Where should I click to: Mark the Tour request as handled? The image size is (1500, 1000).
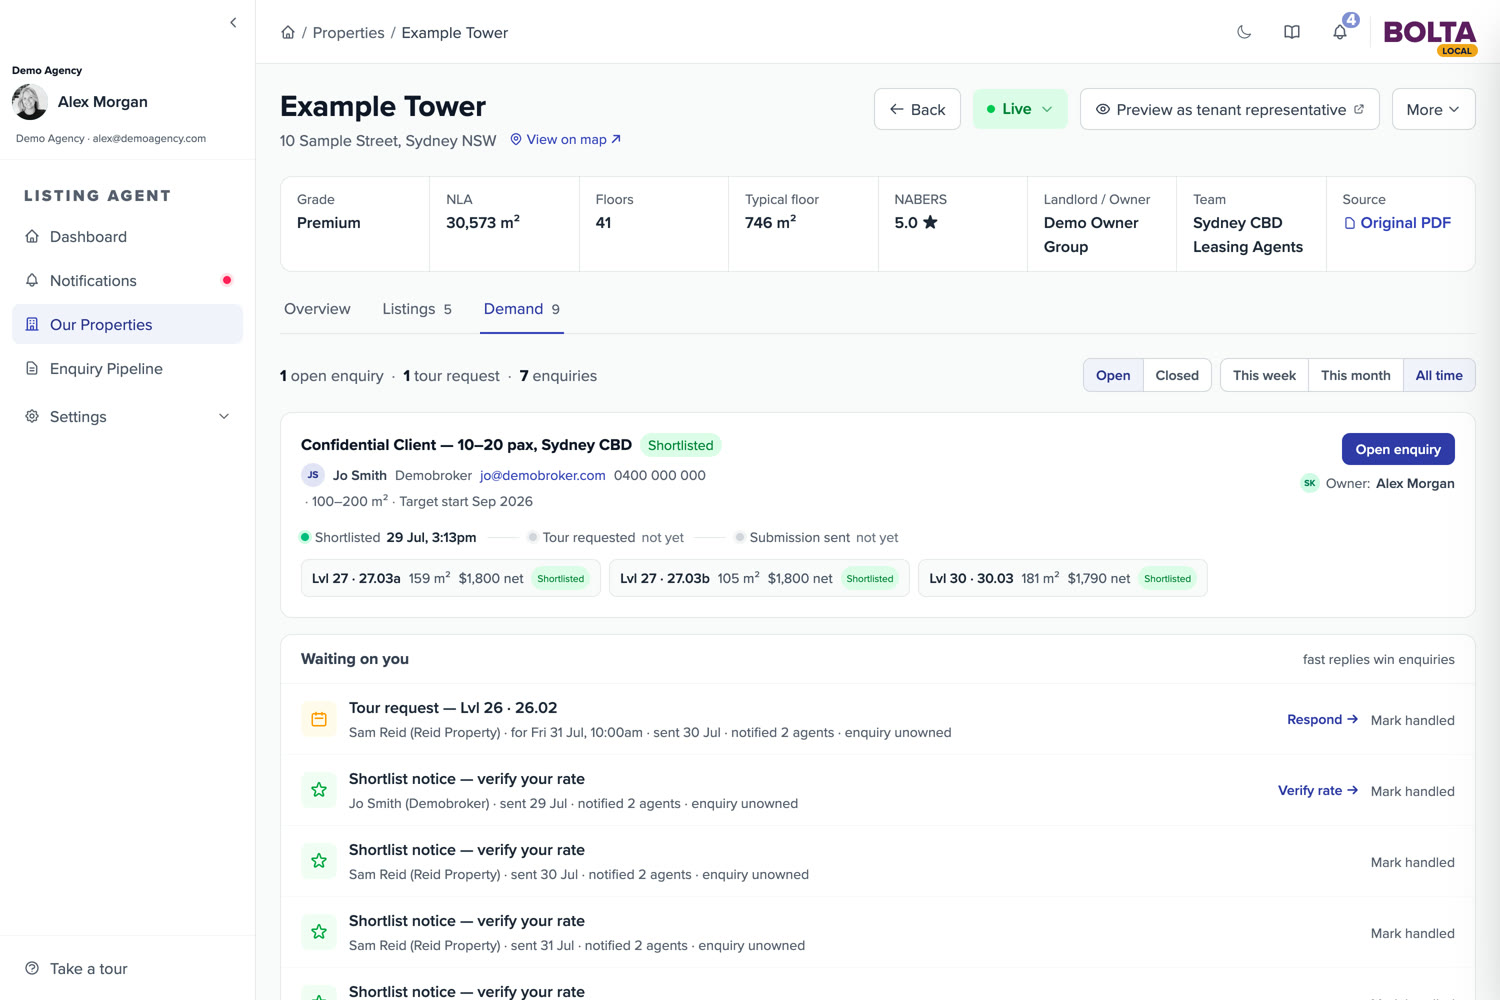click(x=1412, y=720)
